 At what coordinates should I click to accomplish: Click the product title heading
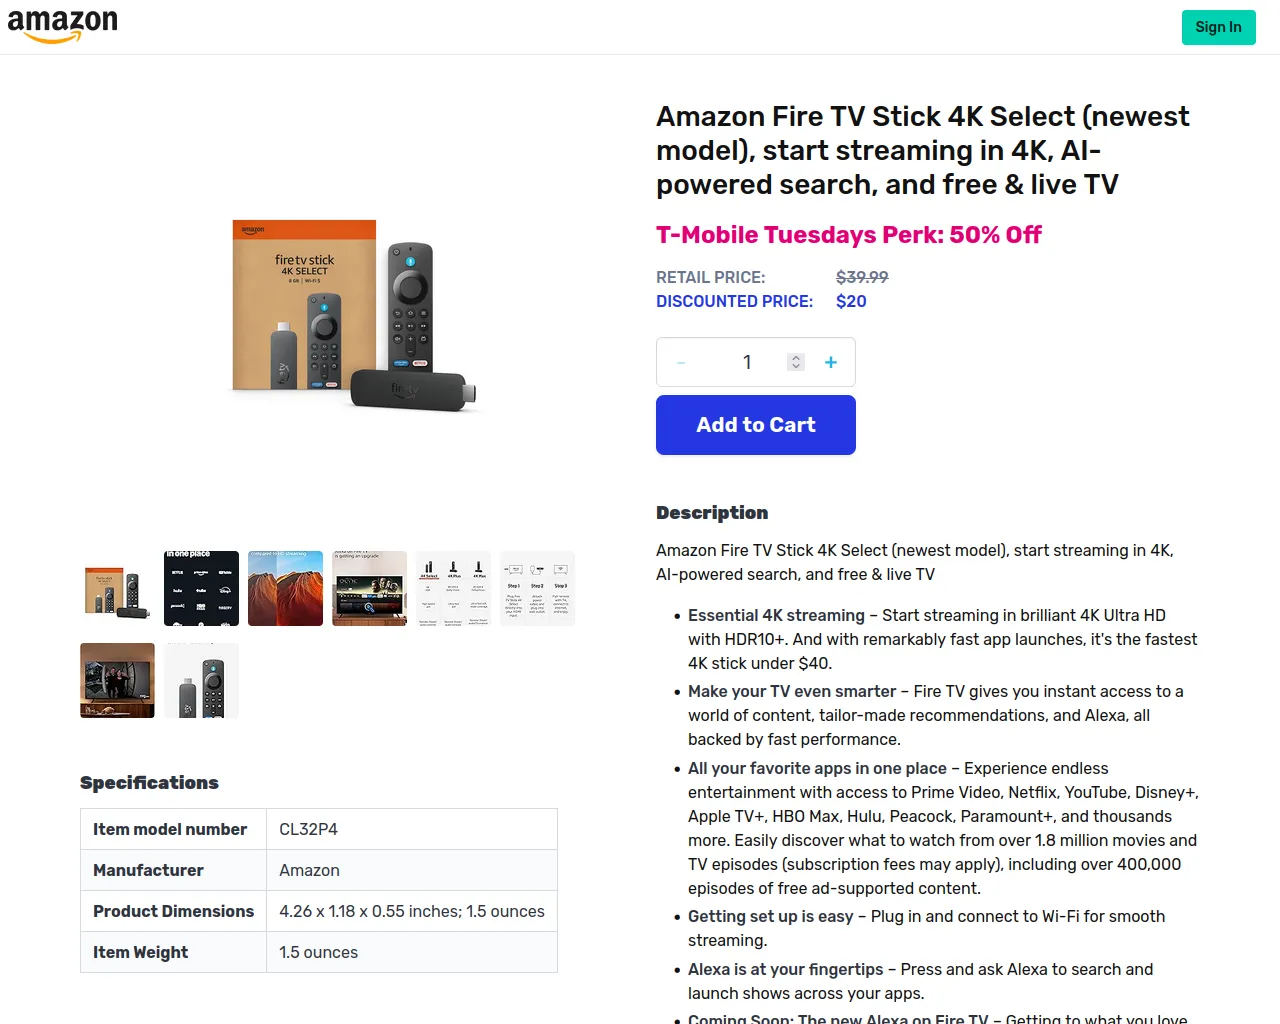tap(923, 150)
